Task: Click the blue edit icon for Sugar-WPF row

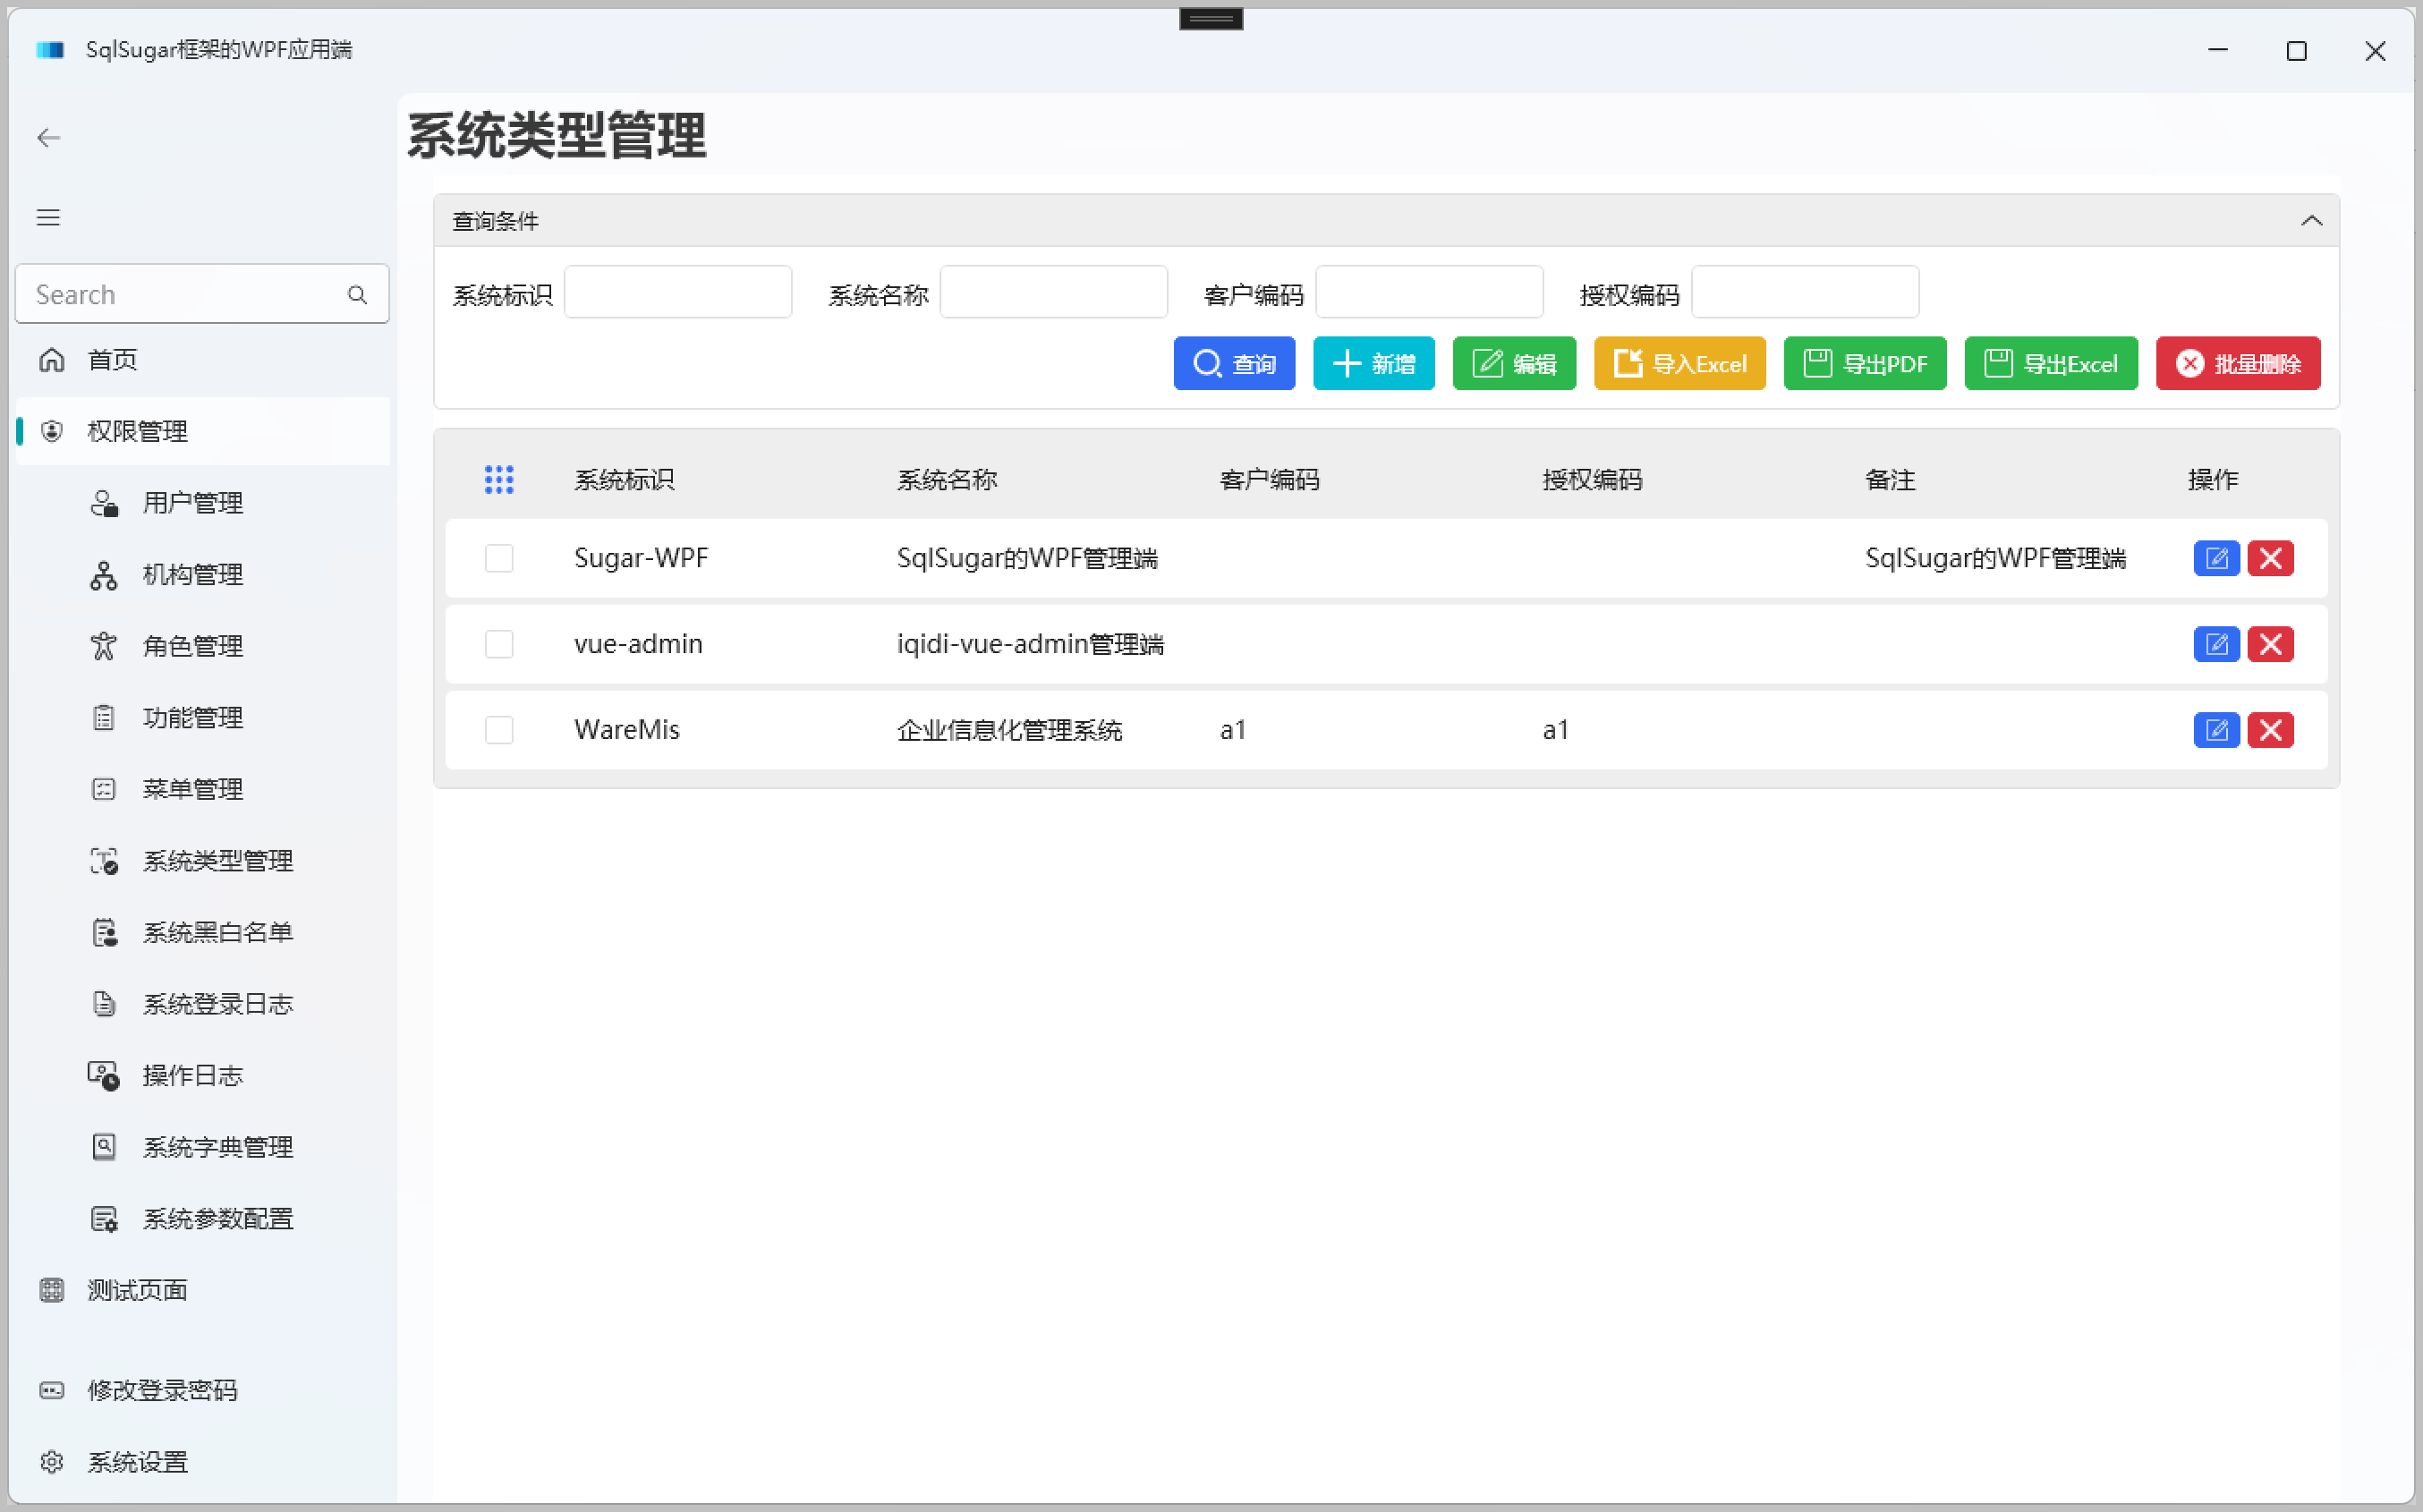Action: [2215, 558]
